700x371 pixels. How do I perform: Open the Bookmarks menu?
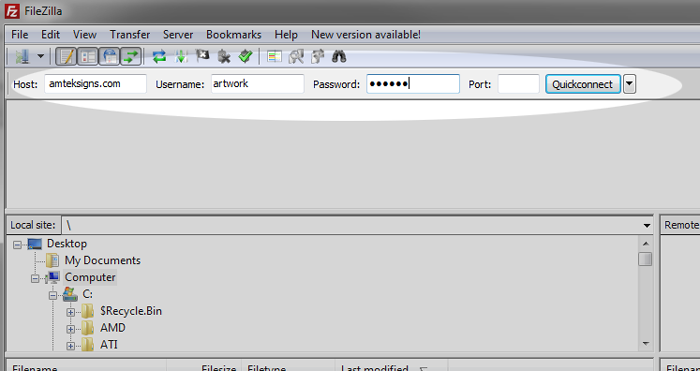click(233, 35)
